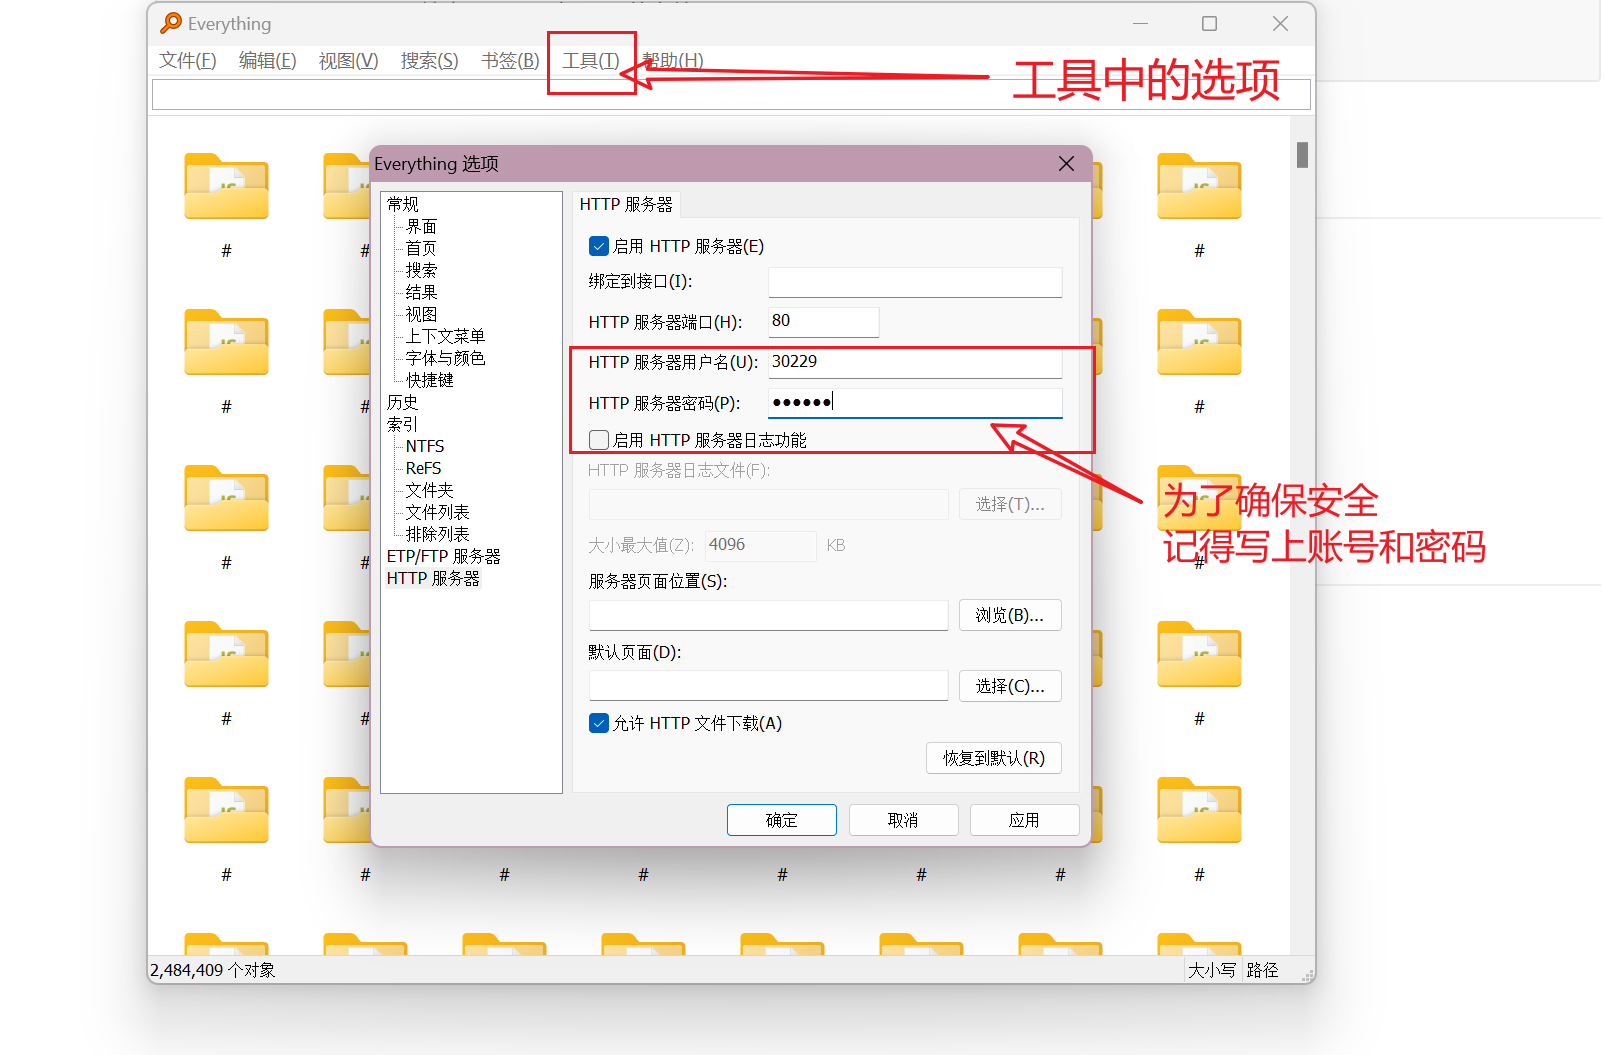
Task: Select HTTP 服务器 in the options tree
Action: point(433,579)
